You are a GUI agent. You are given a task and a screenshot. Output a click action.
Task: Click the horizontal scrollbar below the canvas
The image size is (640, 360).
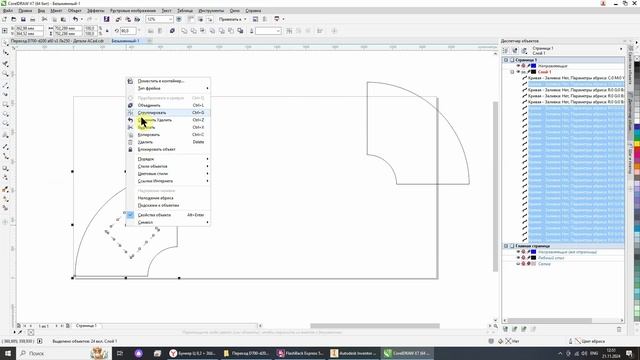[x=375, y=326]
